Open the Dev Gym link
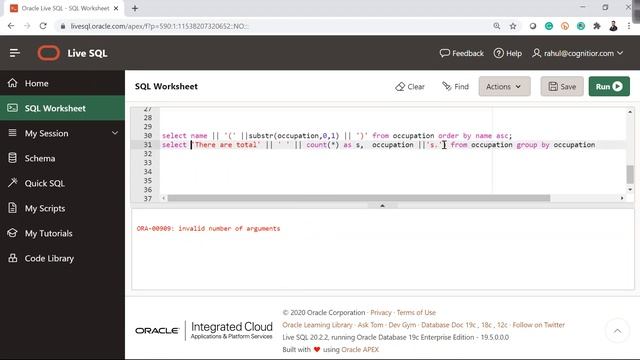Screen dimensions: 640x360 pyautogui.click(x=402, y=325)
